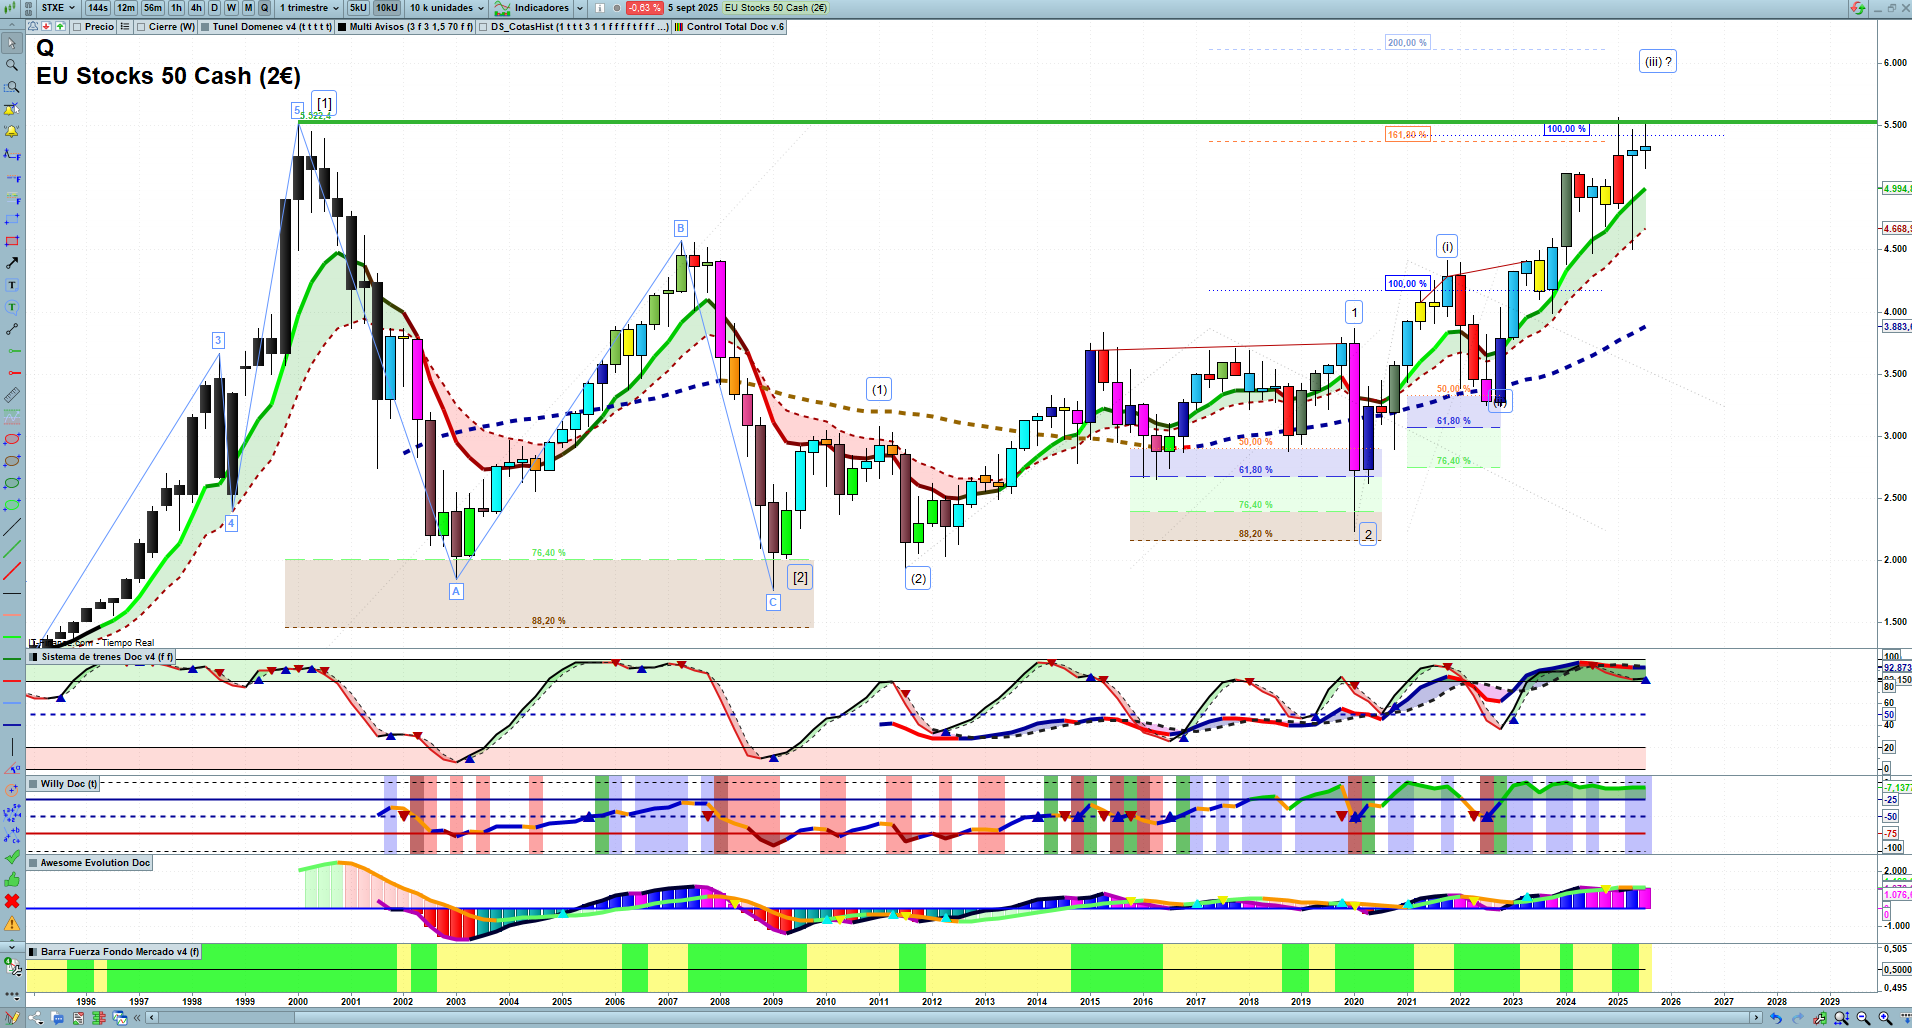This screenshot has width=1912, height=1028.
Task: Click the scrollbar left arrow
Action: click(152, 1018)
